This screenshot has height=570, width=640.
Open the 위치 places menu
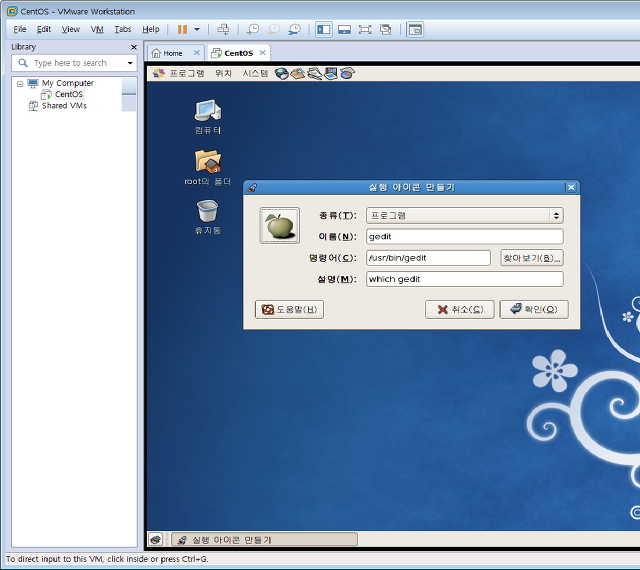pyautogui.click(x=223, y=73)
